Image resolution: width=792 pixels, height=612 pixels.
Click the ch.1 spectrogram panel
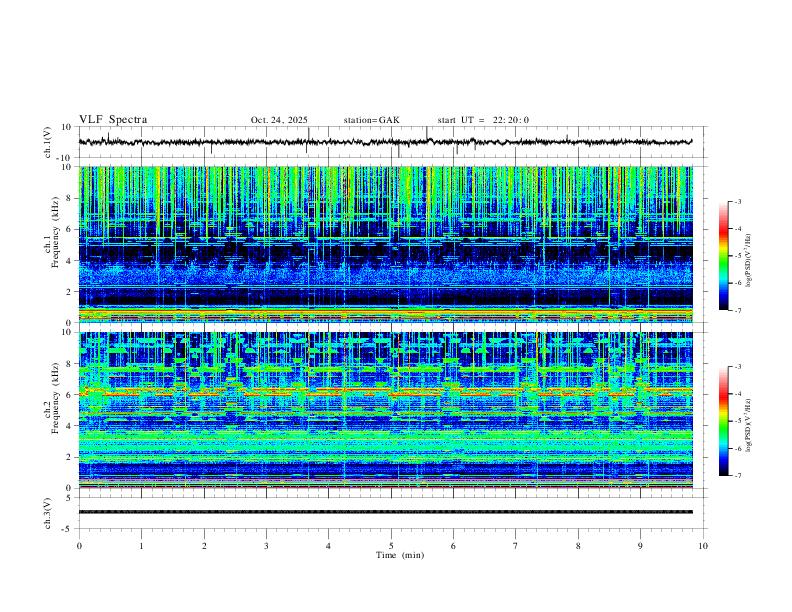coord(385,244)
